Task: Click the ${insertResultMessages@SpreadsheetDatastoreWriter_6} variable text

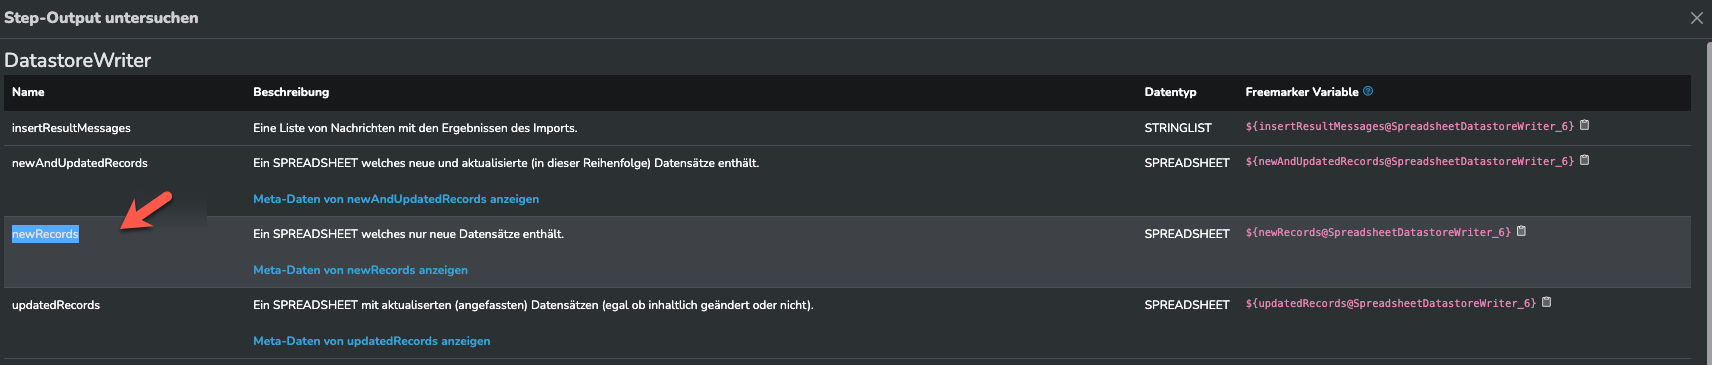Action: [x=1410, y=126]
